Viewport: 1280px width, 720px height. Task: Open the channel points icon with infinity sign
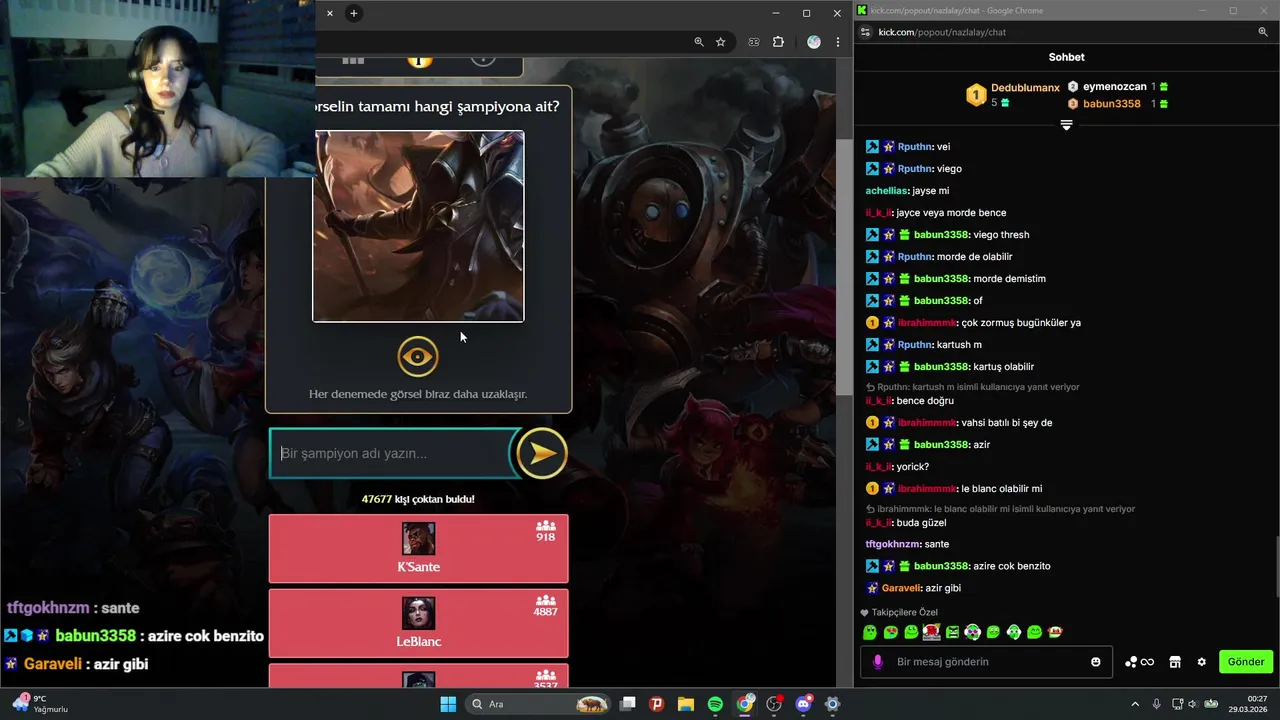click(1140, 662)
